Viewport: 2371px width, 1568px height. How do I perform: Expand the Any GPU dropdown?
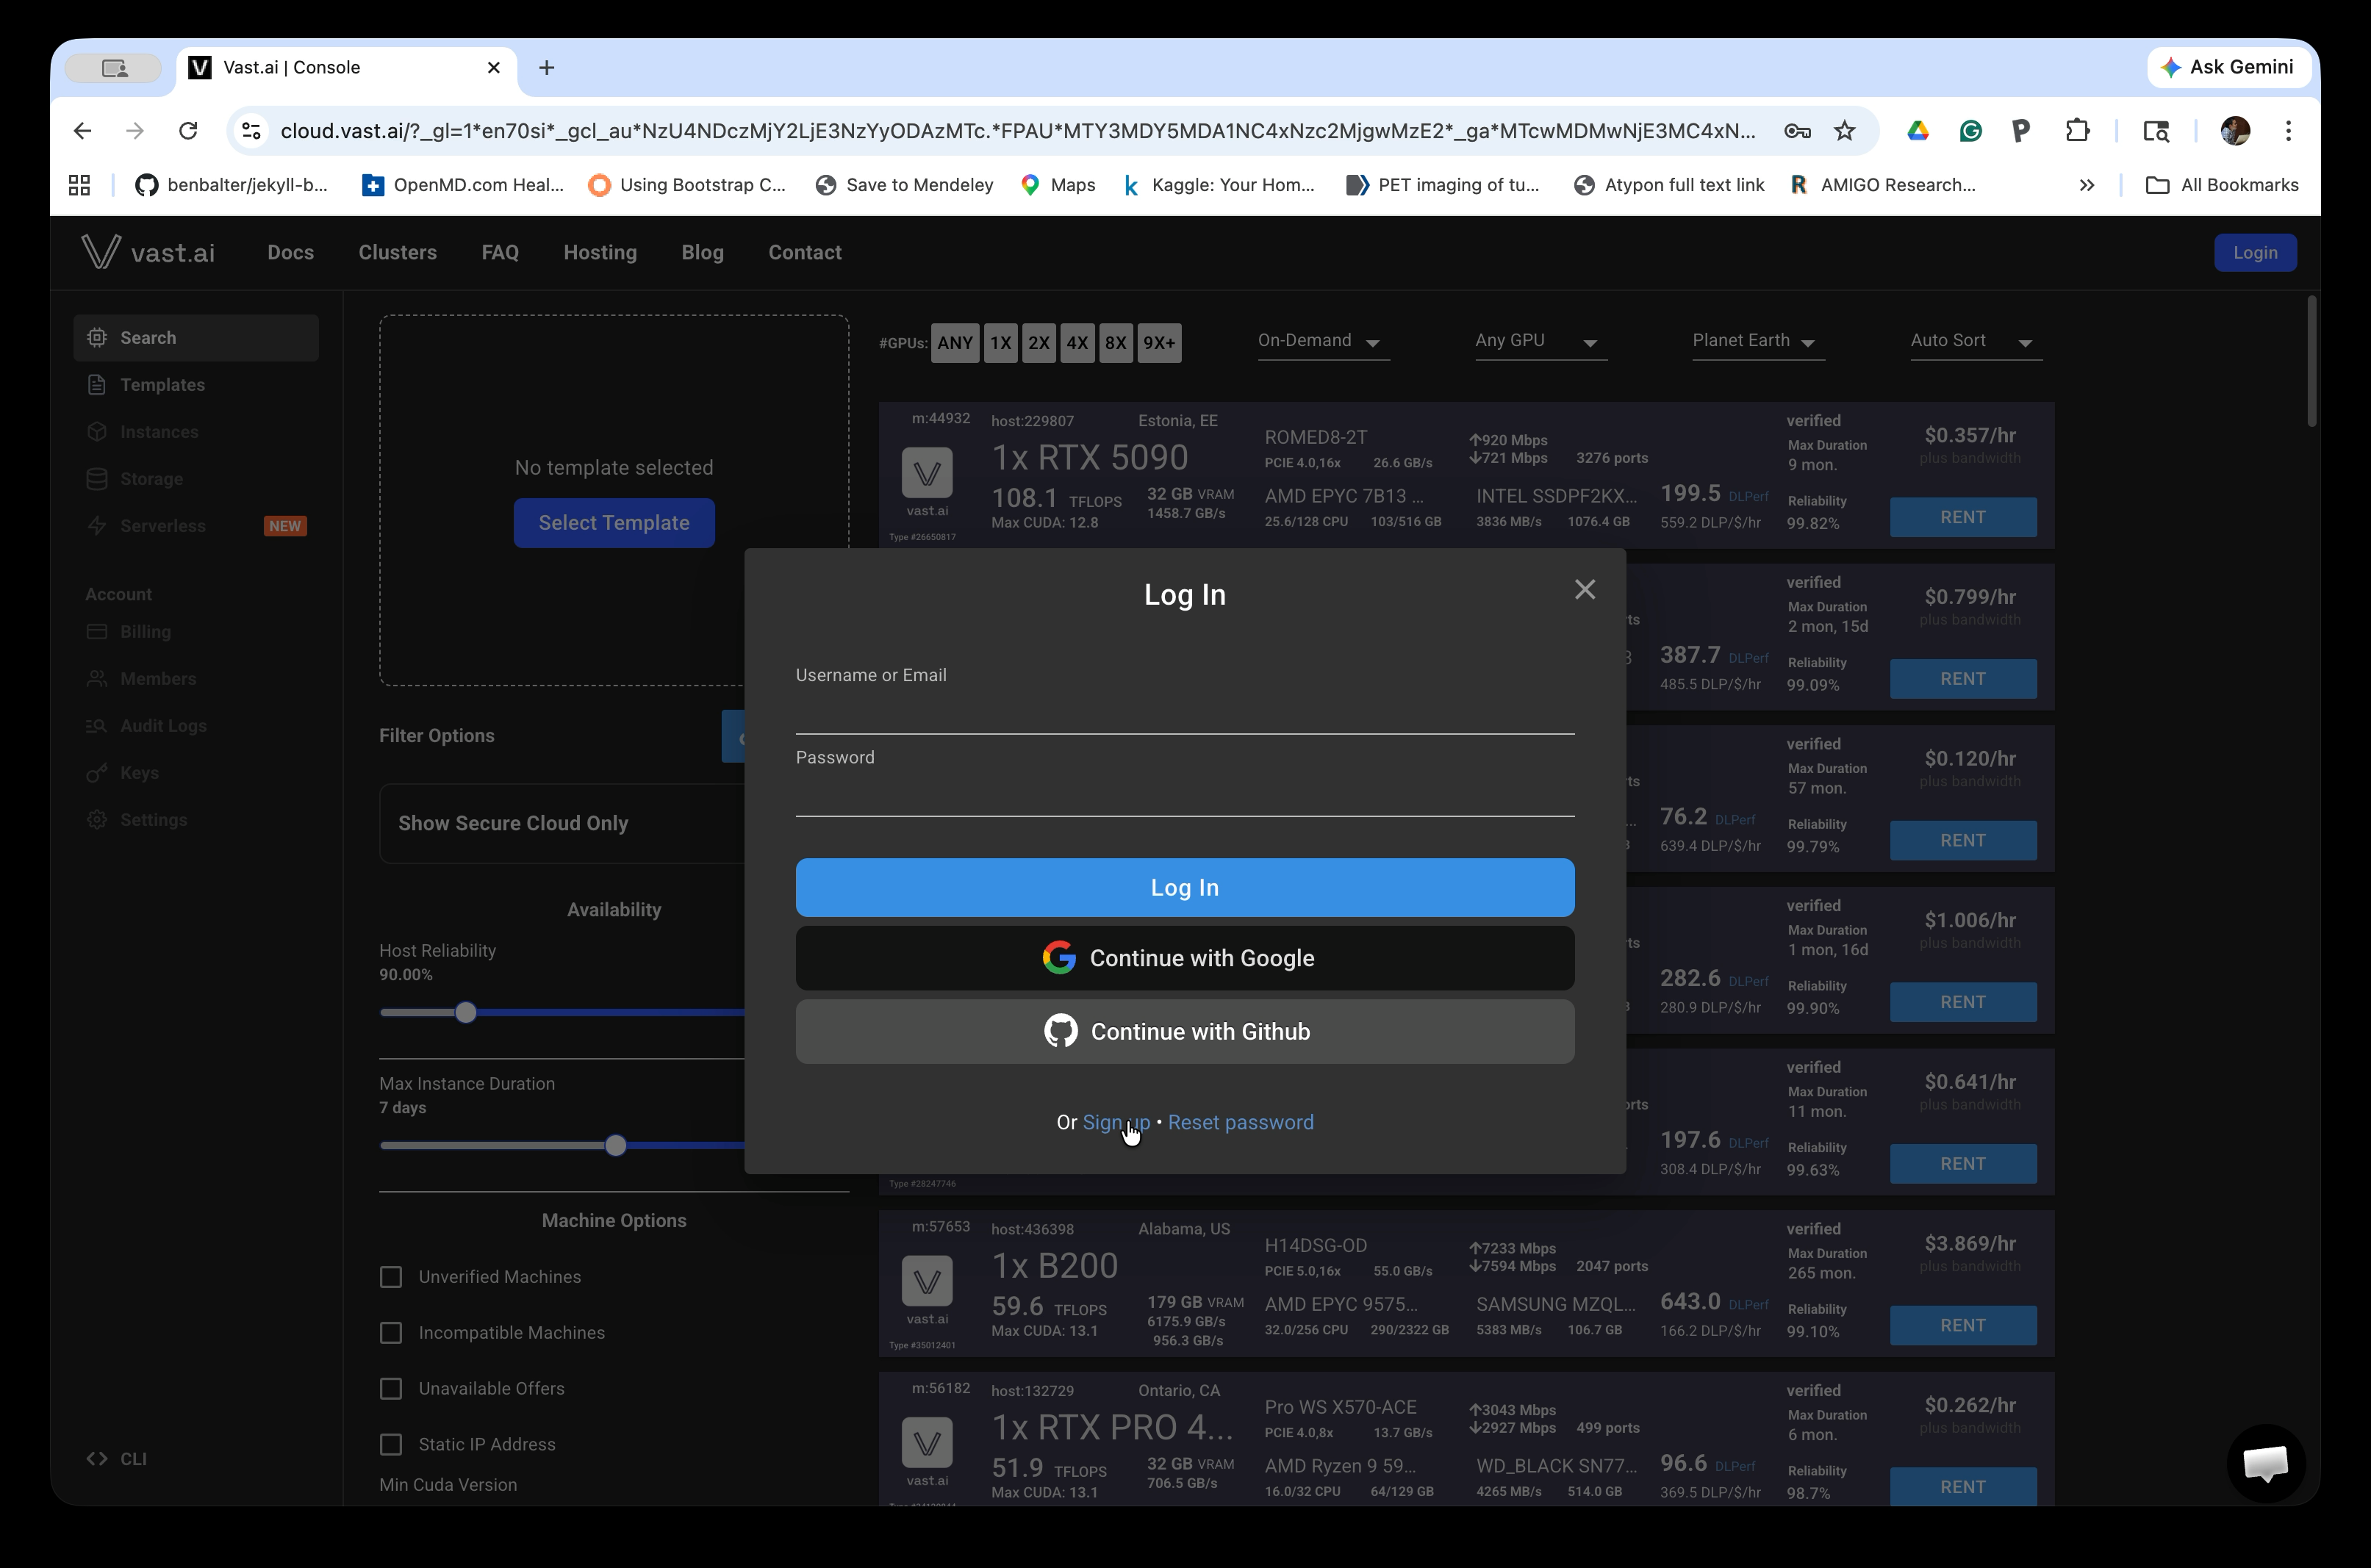pyautogui.click(x=1541, y=341)
